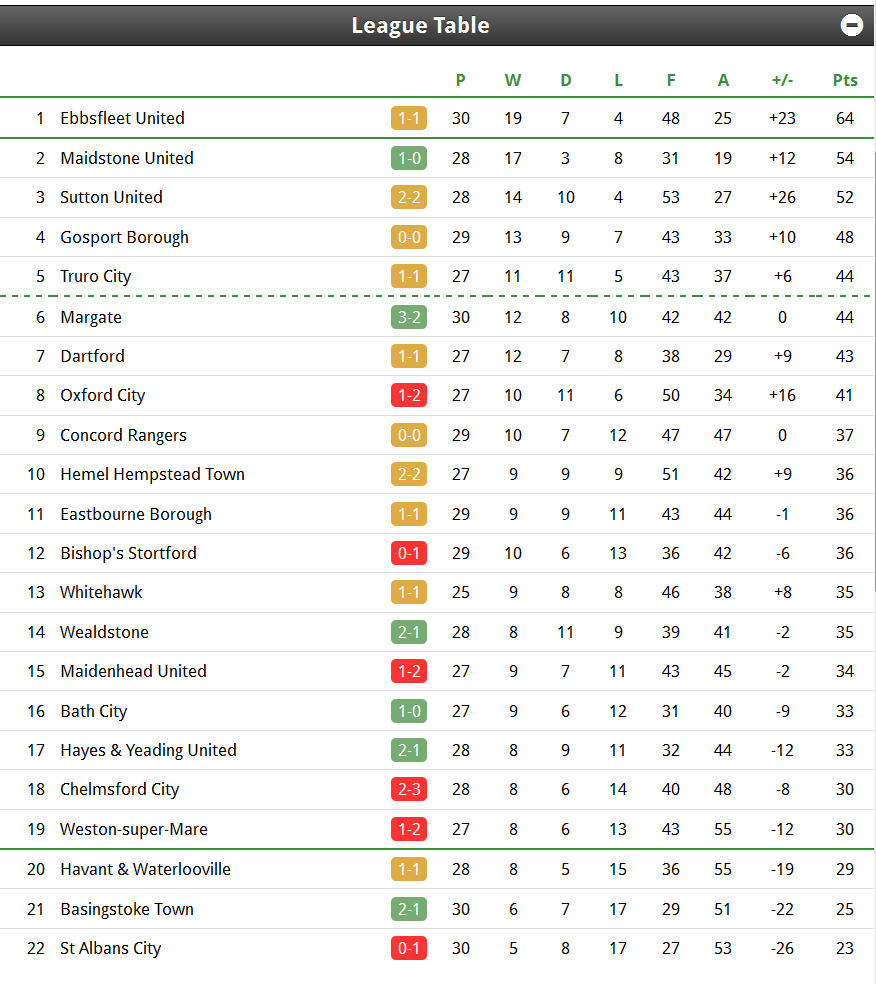Collapse the League Table panel
This screenshot has height=984, width=876.
click(x=852, y=25)
